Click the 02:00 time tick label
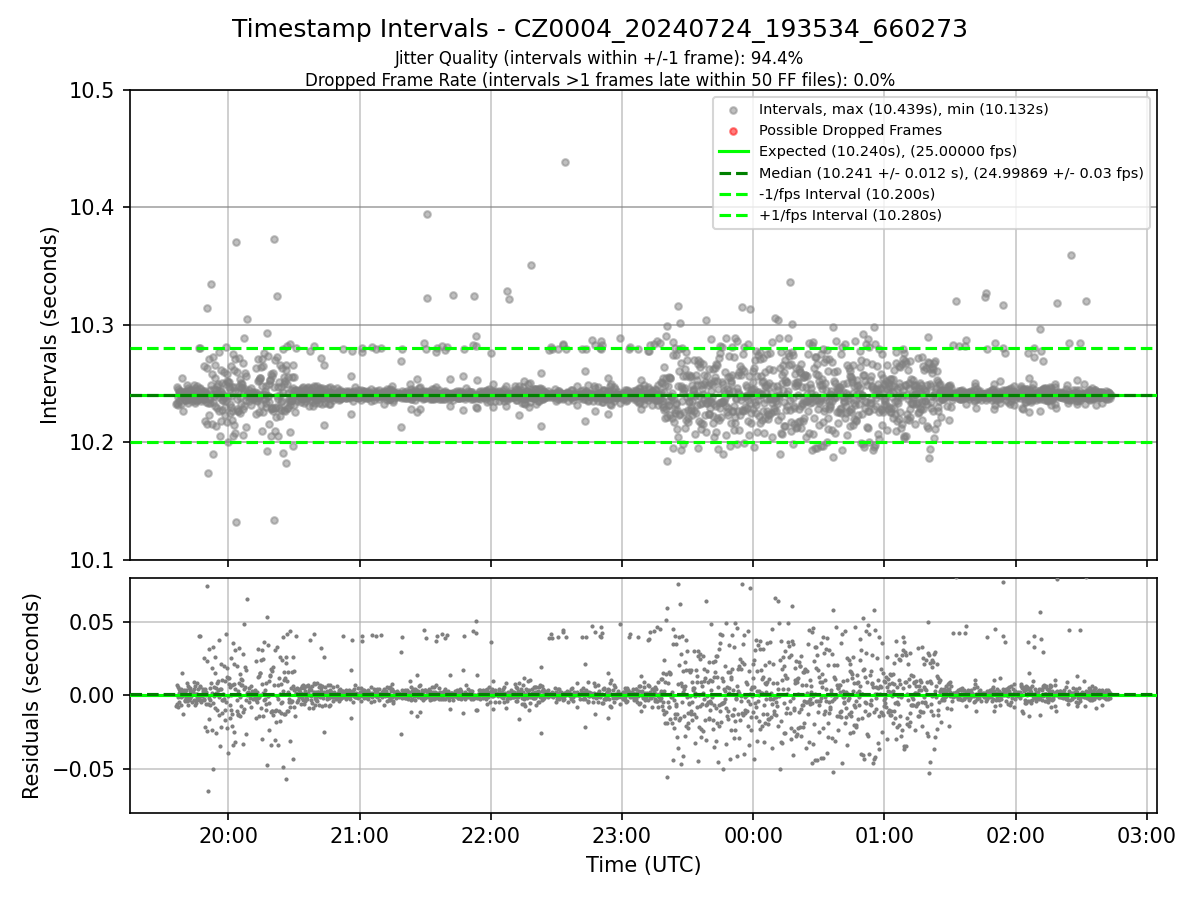The width and height of the screenshot is (1200, 900). (x=1016, y=836)
